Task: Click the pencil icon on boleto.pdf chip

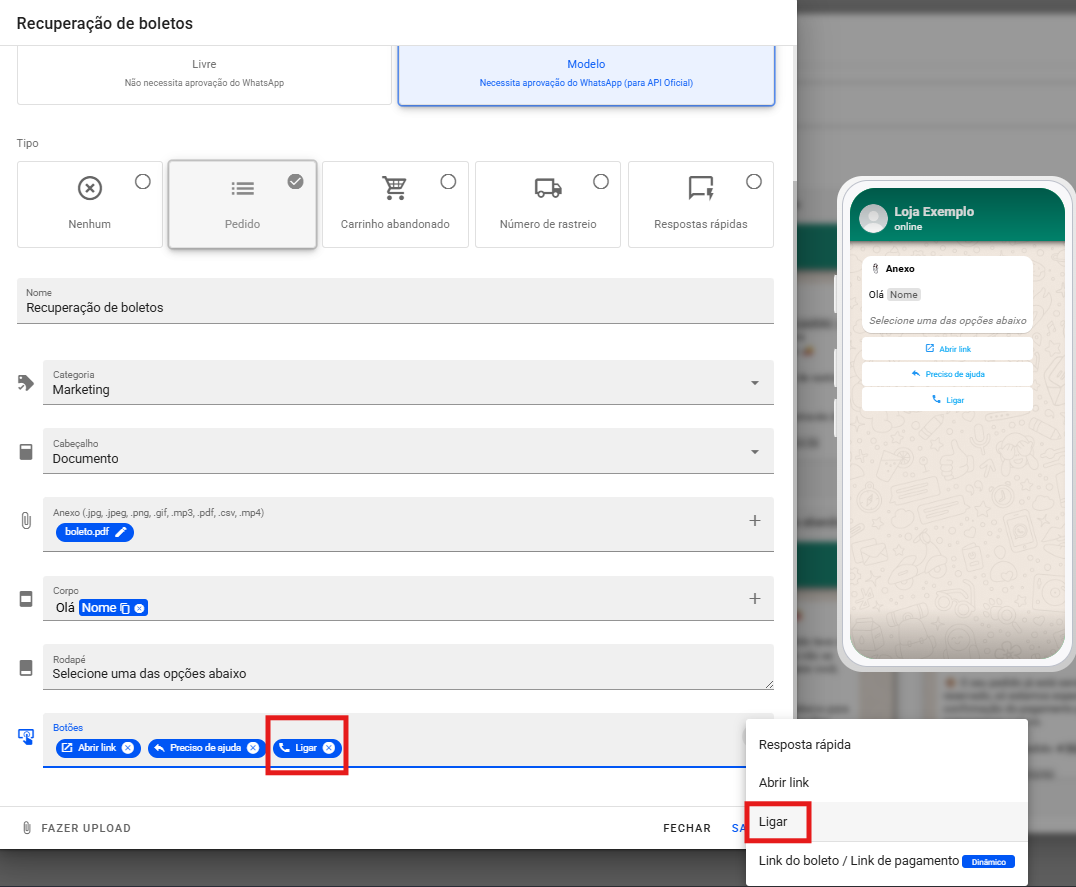Action: (x=121, y=532)
